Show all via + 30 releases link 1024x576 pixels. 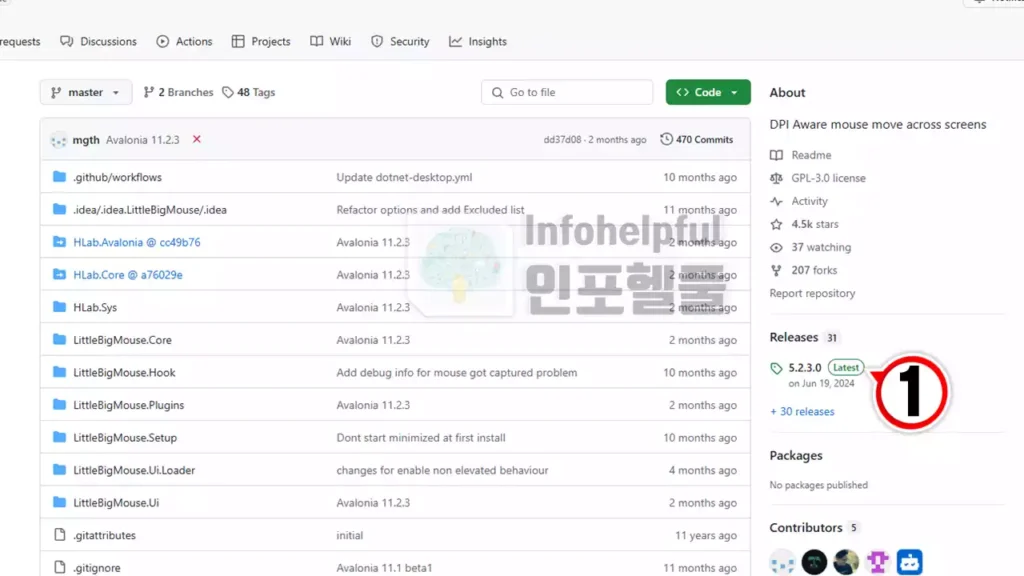[x=802, y=411]
